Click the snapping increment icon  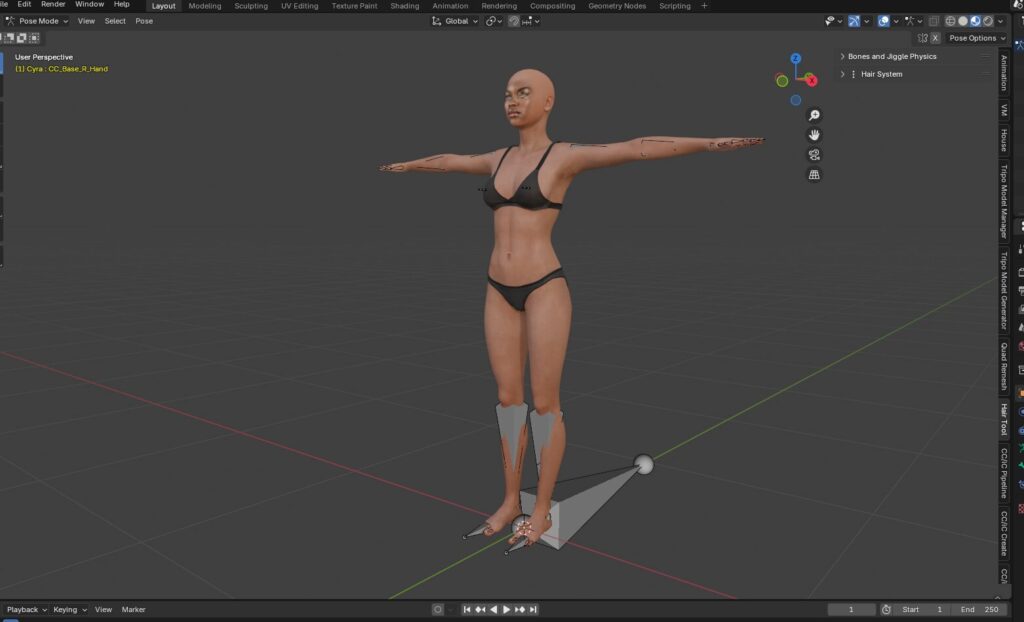(526, 21)
